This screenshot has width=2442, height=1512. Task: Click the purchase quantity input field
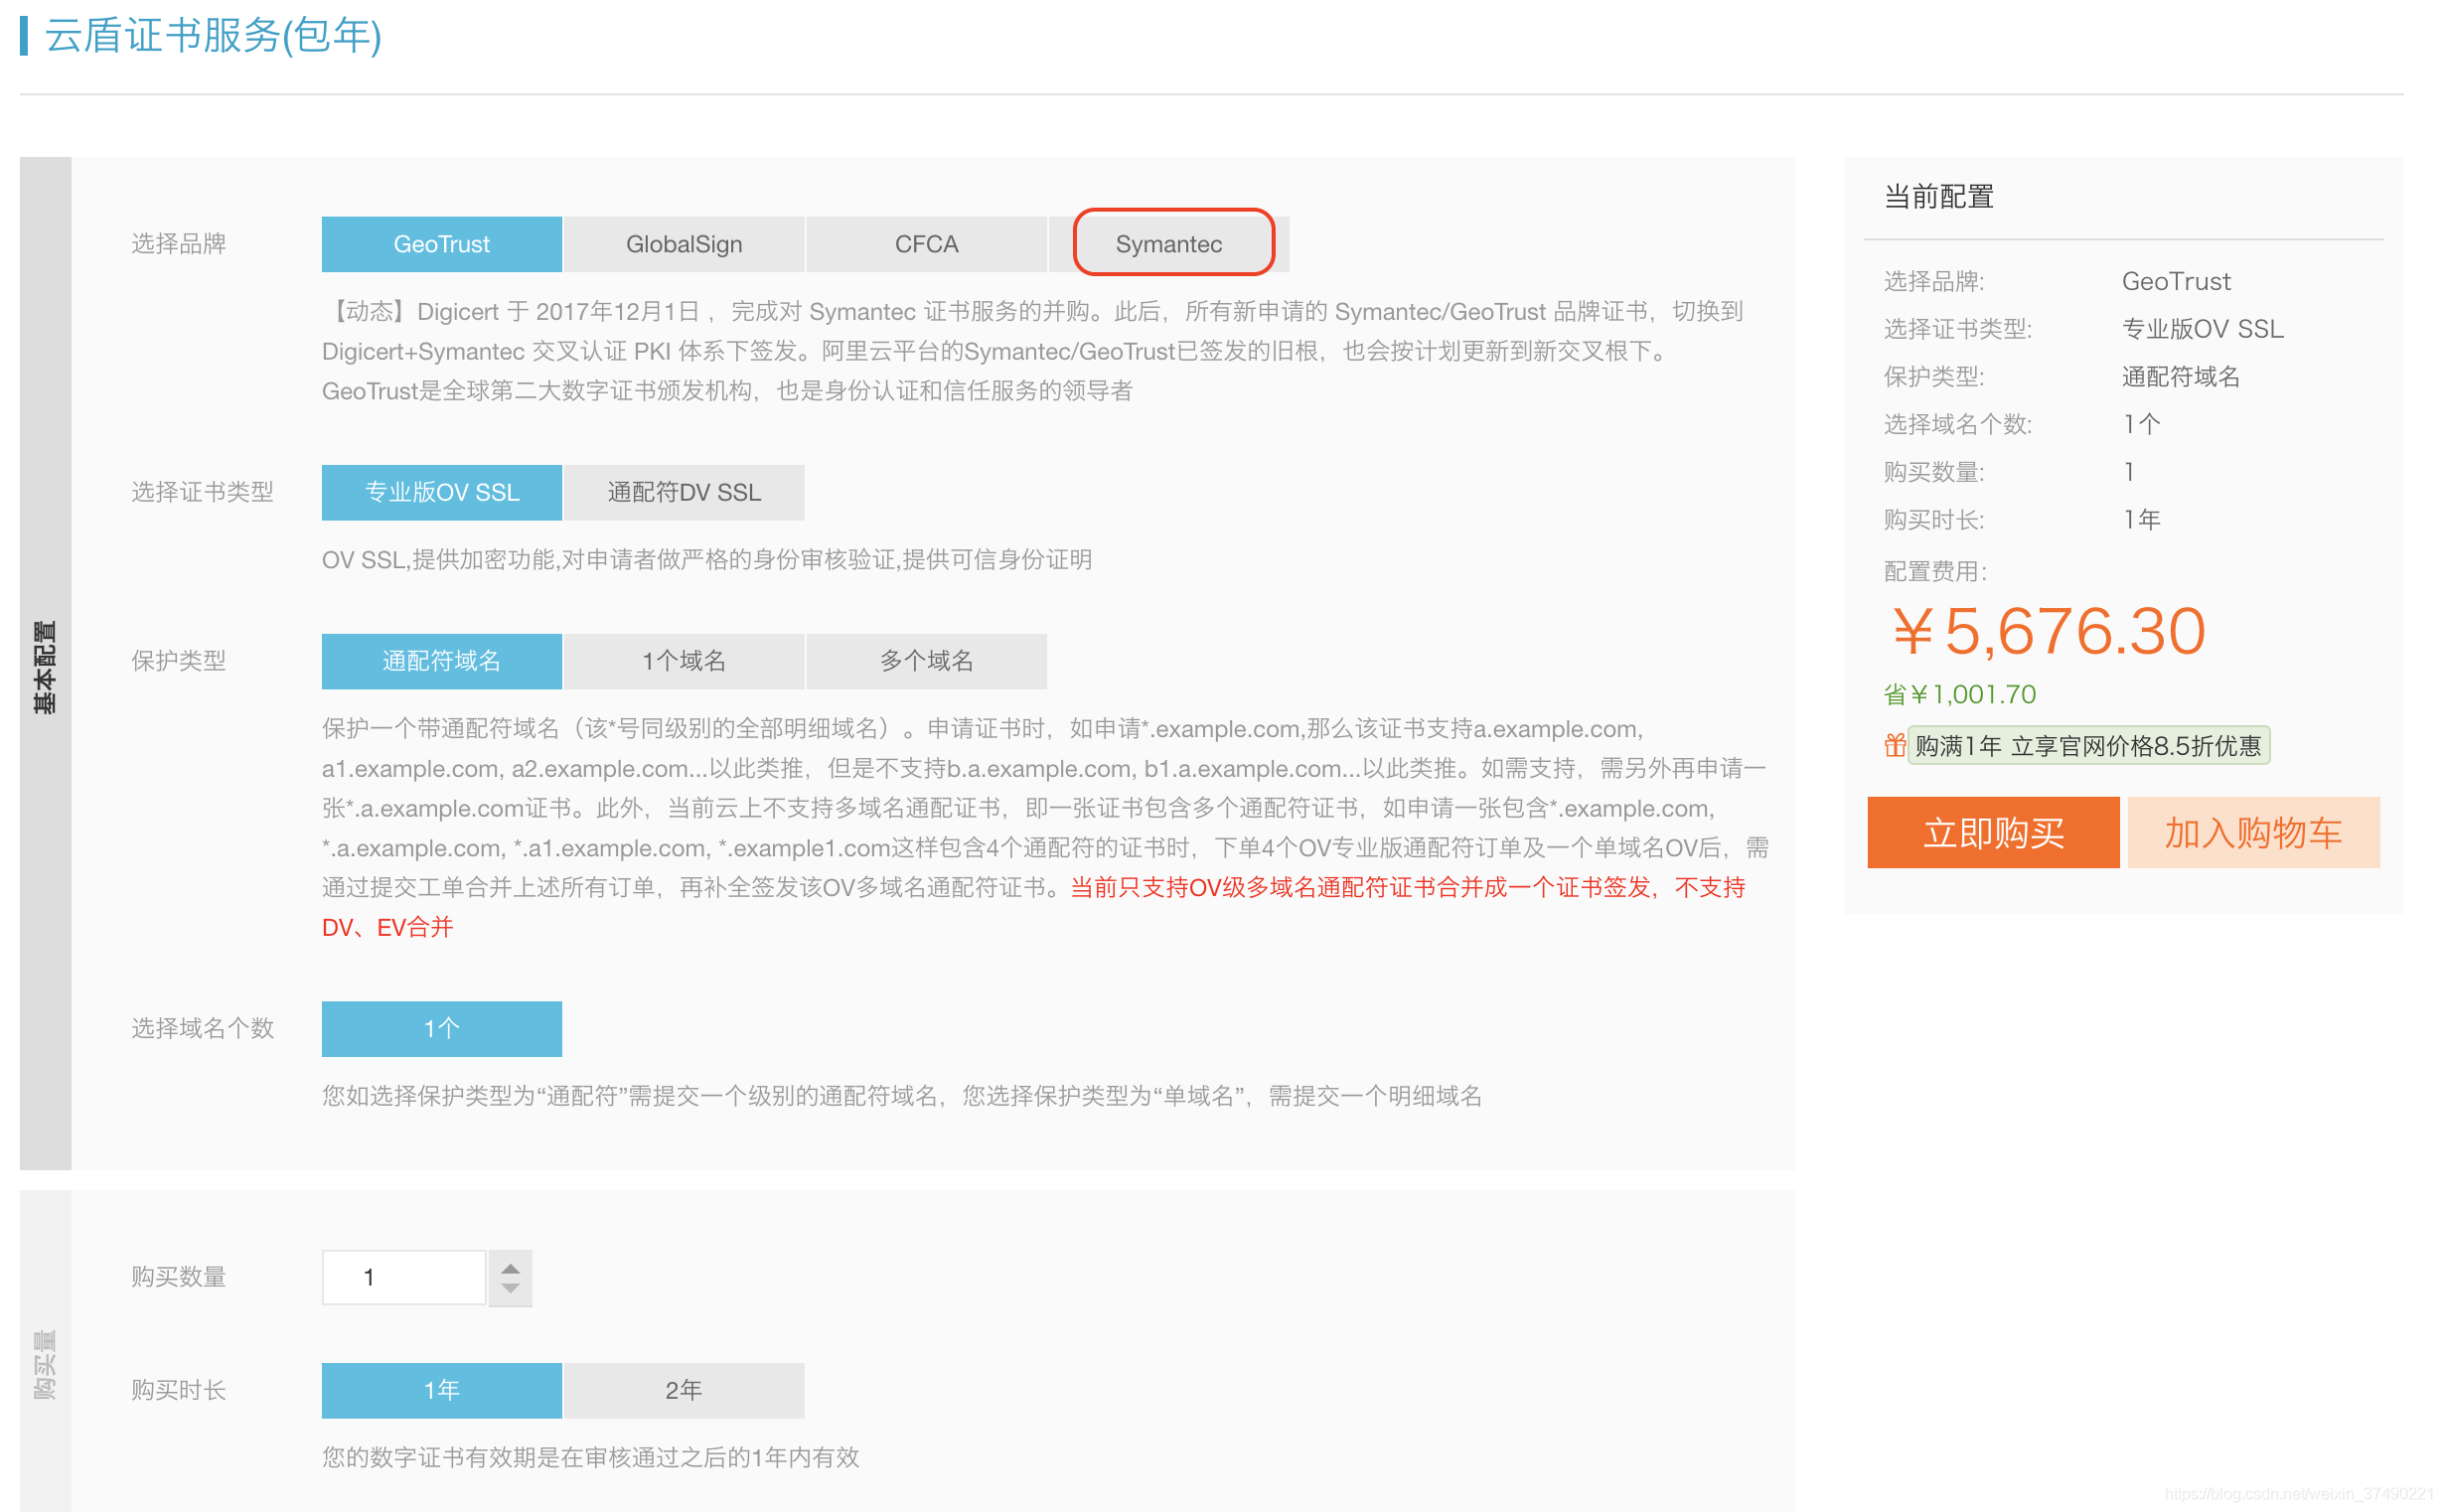[x=404, y=1277]
